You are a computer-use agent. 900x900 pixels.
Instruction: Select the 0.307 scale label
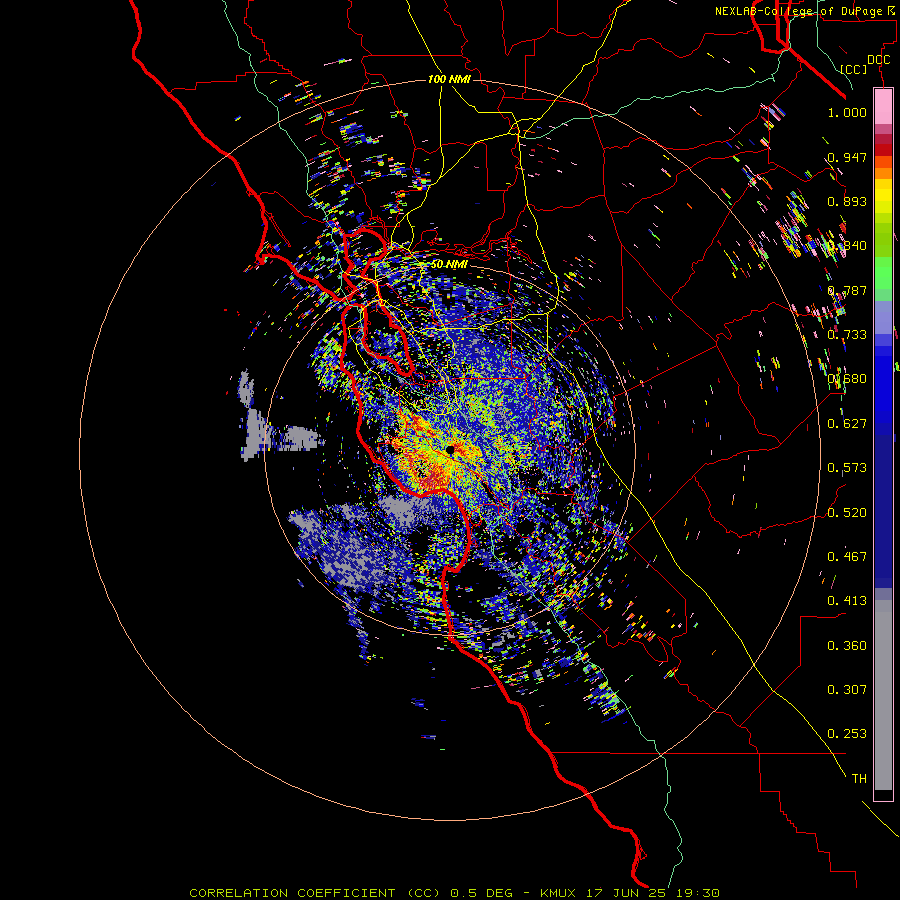(847, 690)
